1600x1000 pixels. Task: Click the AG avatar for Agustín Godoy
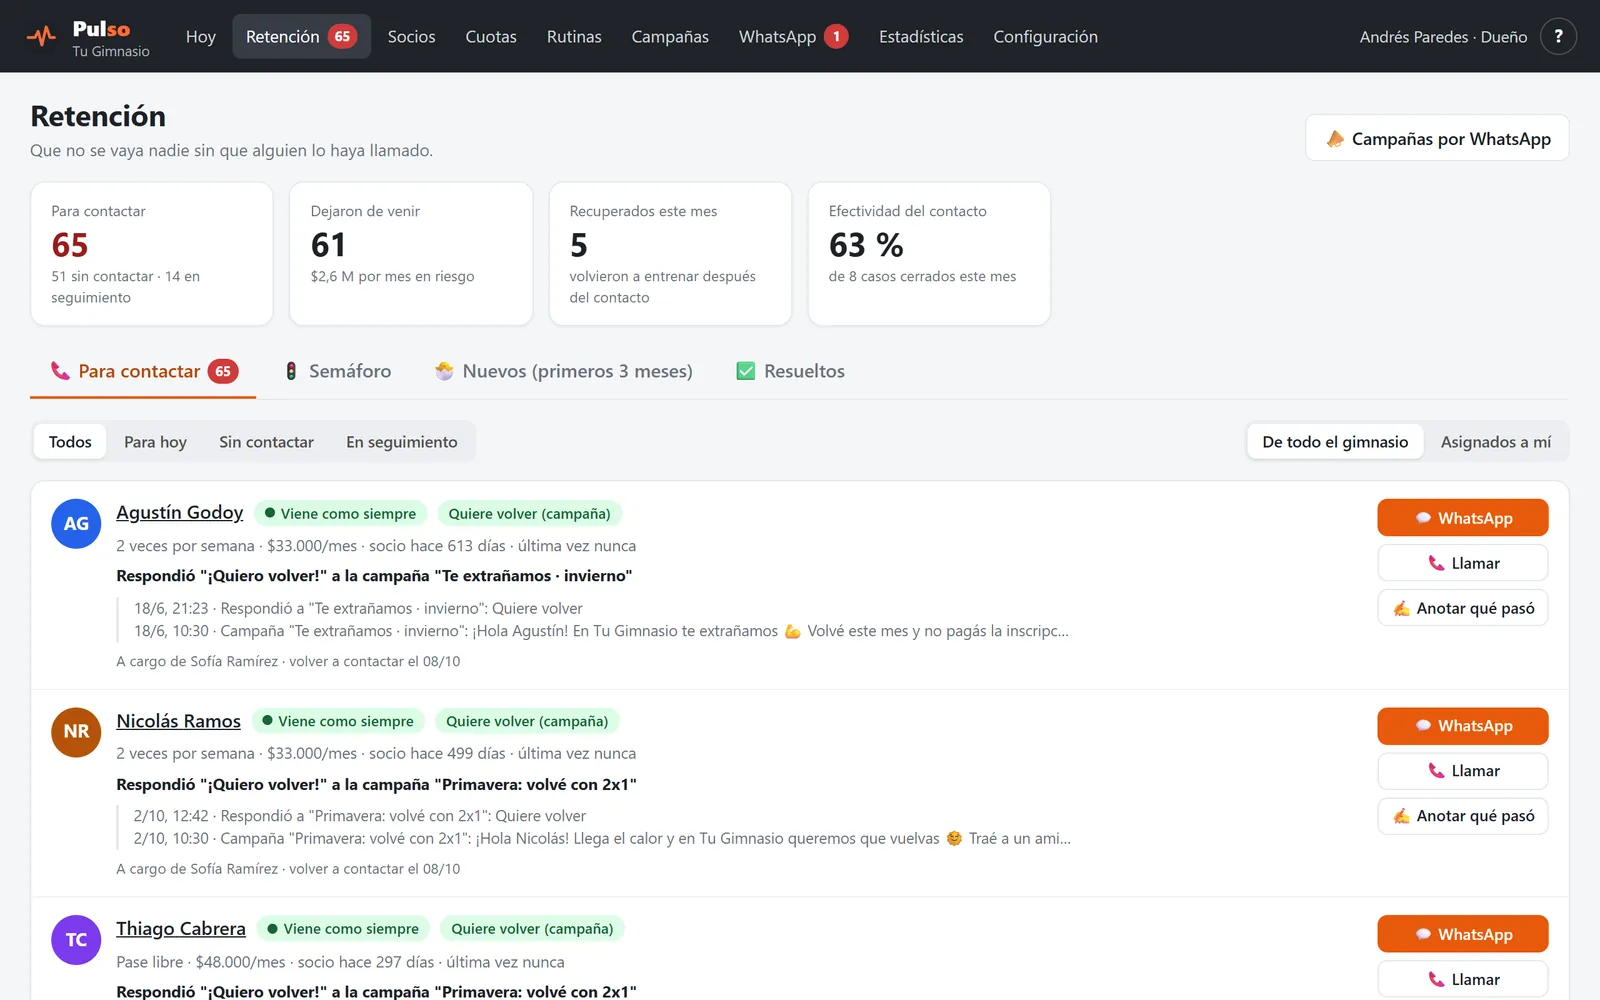click(76, 523)
